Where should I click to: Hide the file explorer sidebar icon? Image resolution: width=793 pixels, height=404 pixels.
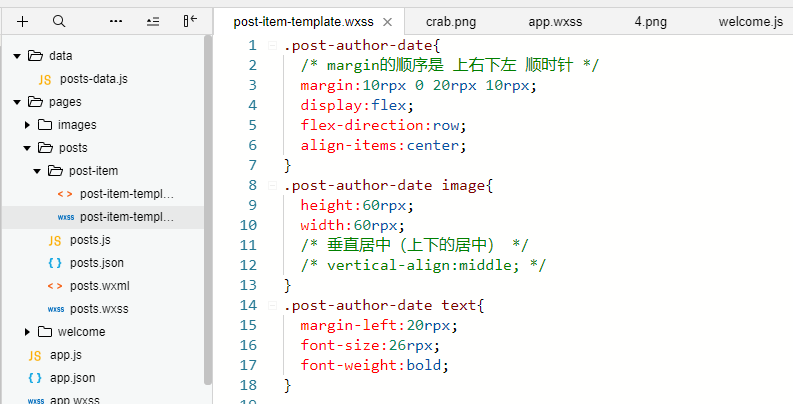[190, 21]
